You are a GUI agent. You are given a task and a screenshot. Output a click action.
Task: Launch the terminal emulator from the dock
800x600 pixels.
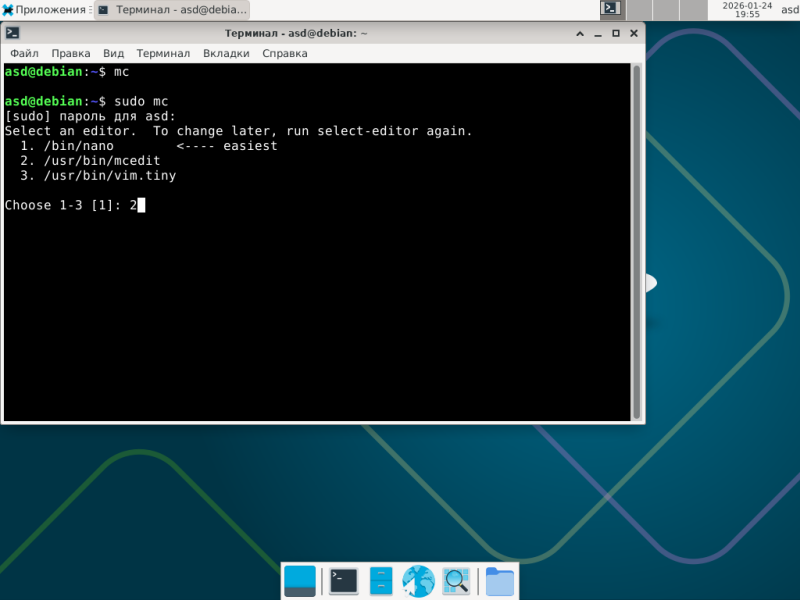[x=343, y=581]
